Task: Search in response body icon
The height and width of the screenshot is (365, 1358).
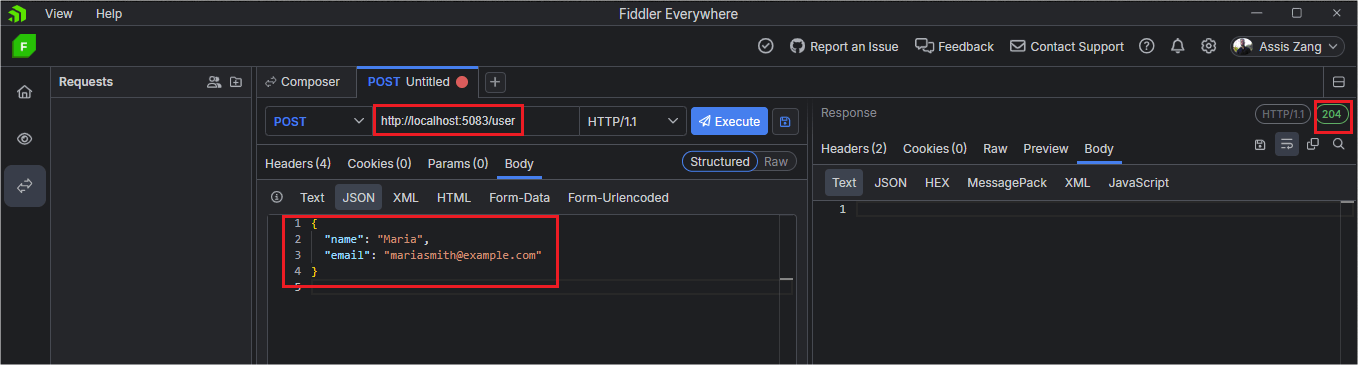Action: click(x=1338, y=144)
